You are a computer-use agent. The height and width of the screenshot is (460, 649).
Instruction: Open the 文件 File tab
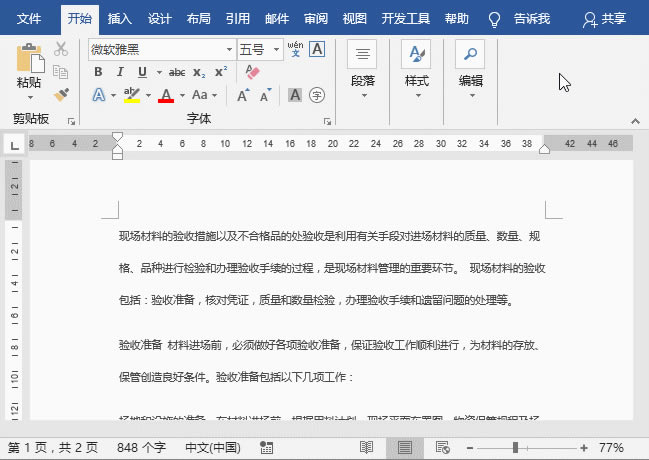coord(29,19)
